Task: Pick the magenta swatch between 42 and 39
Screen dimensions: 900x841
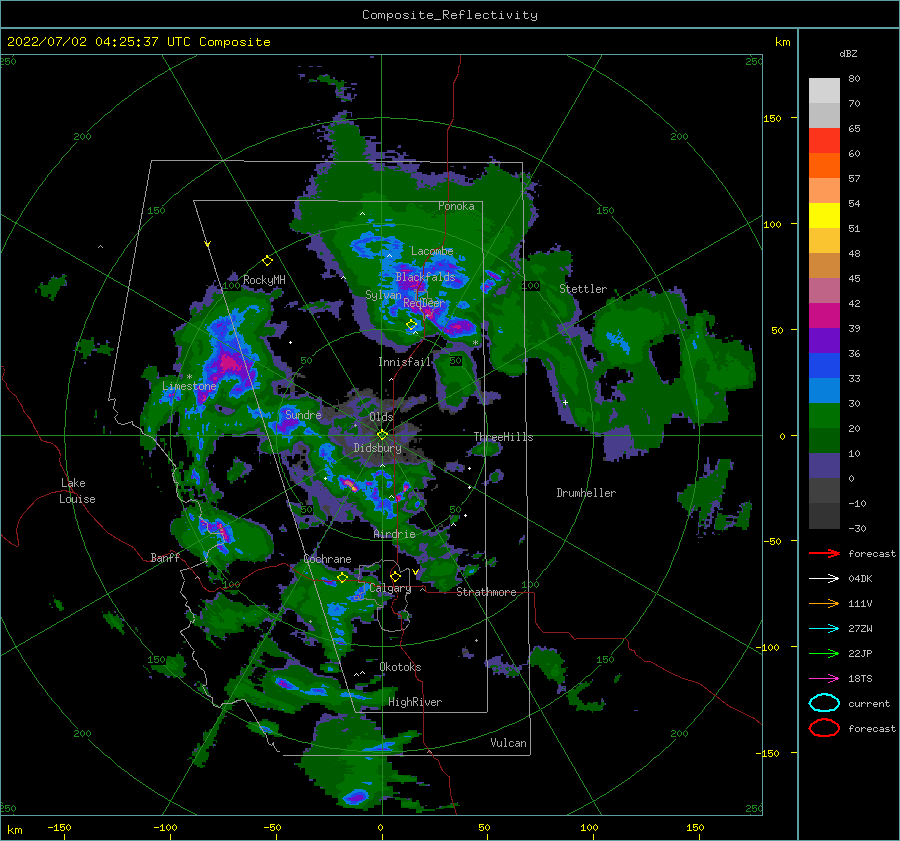Action: point(824,316)
